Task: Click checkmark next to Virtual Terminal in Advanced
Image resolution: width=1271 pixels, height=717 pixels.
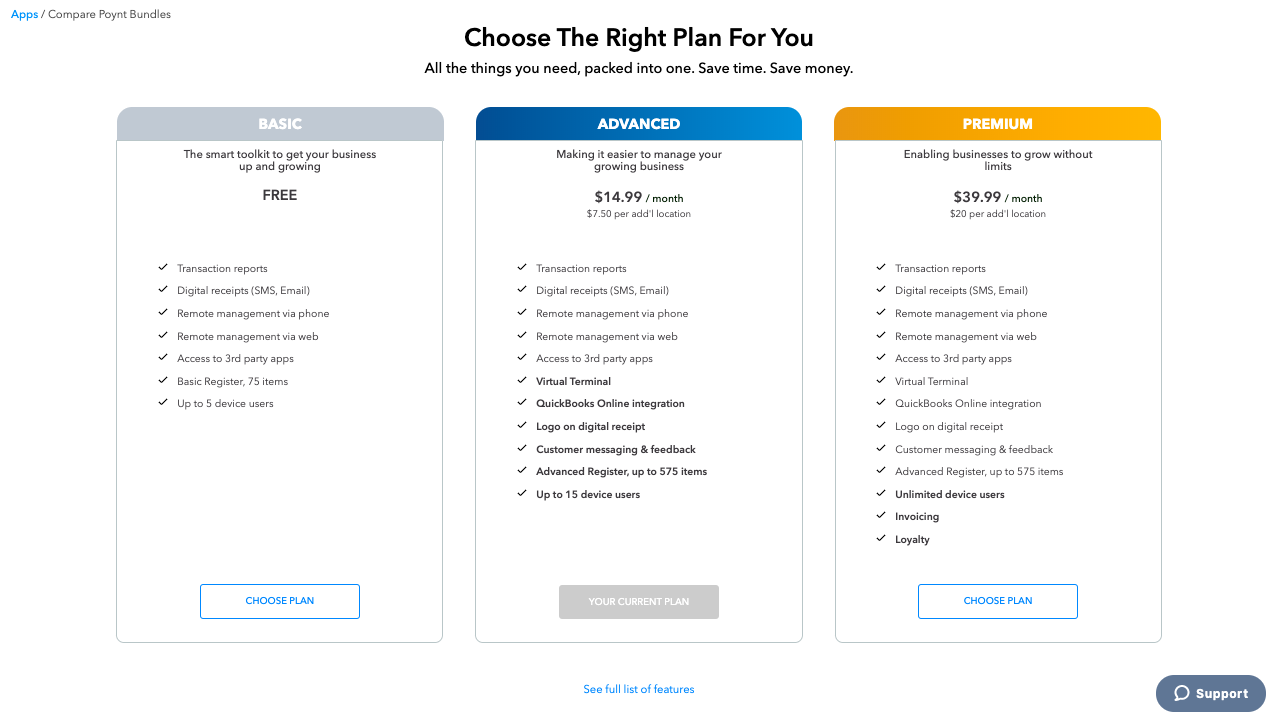Action: [x=522, y=380]
